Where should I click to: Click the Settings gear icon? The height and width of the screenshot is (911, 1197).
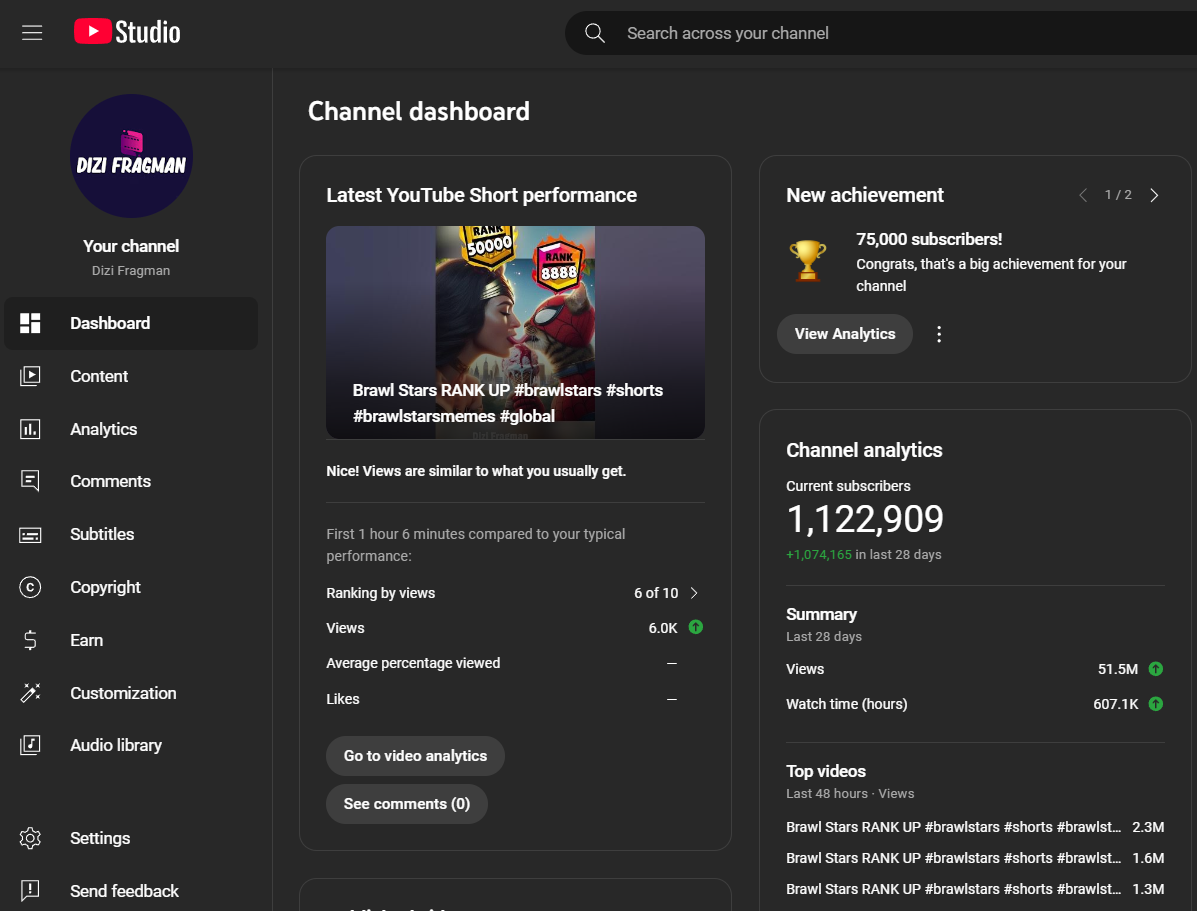[31, 838]
